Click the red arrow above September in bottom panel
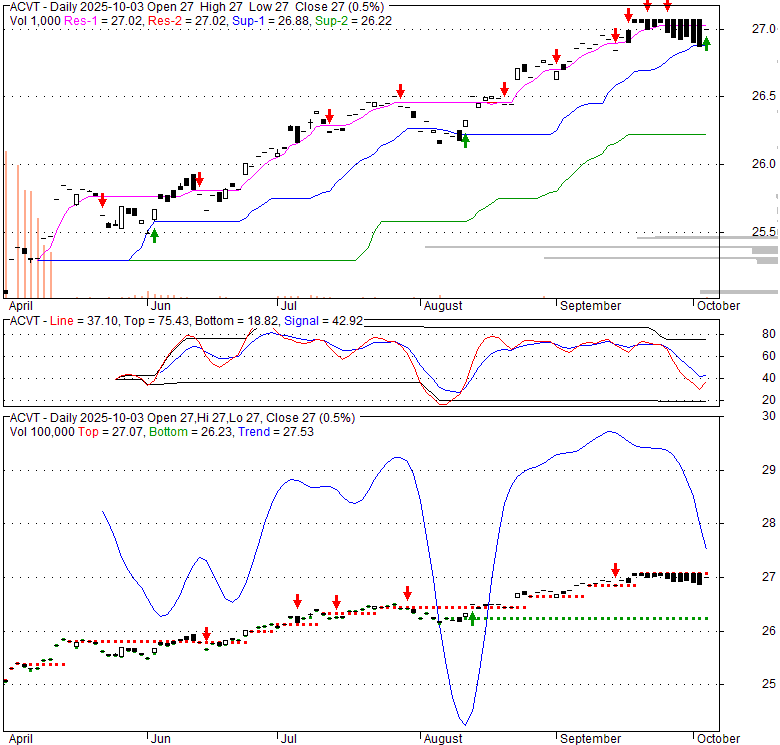Image resolution: width=780 pixels, height=745 pixels. [615, 568]
